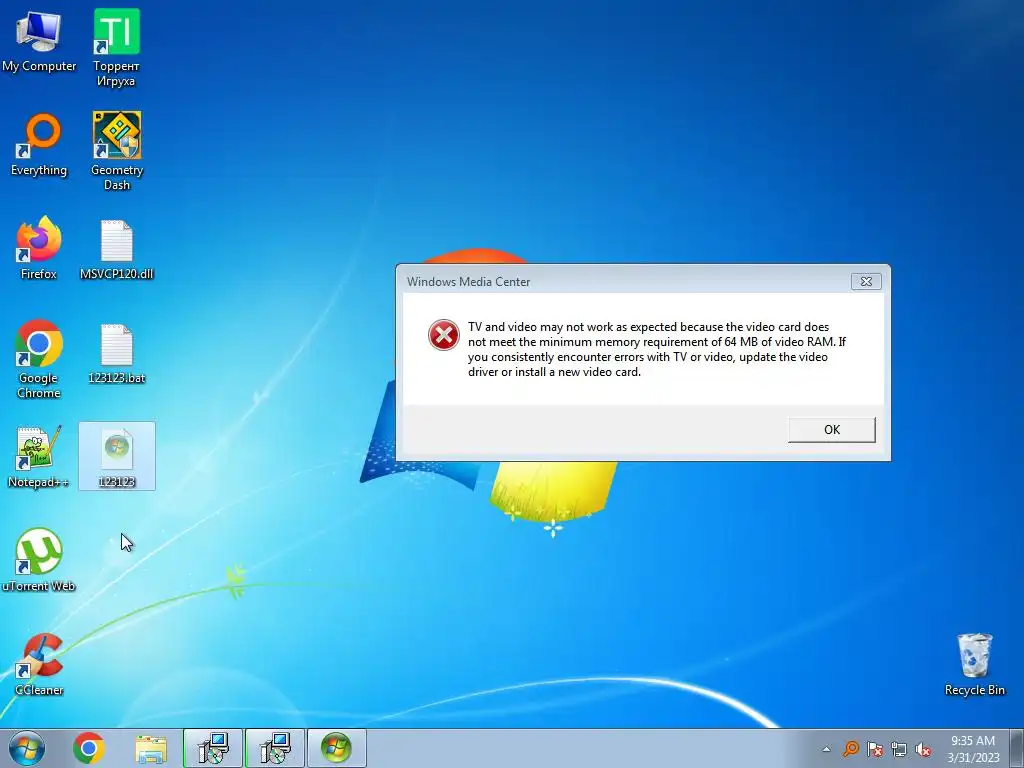Switch to Windows Media Center taskbar button
The width and height of the screenshot is (1024, 768).
point(336,748)
